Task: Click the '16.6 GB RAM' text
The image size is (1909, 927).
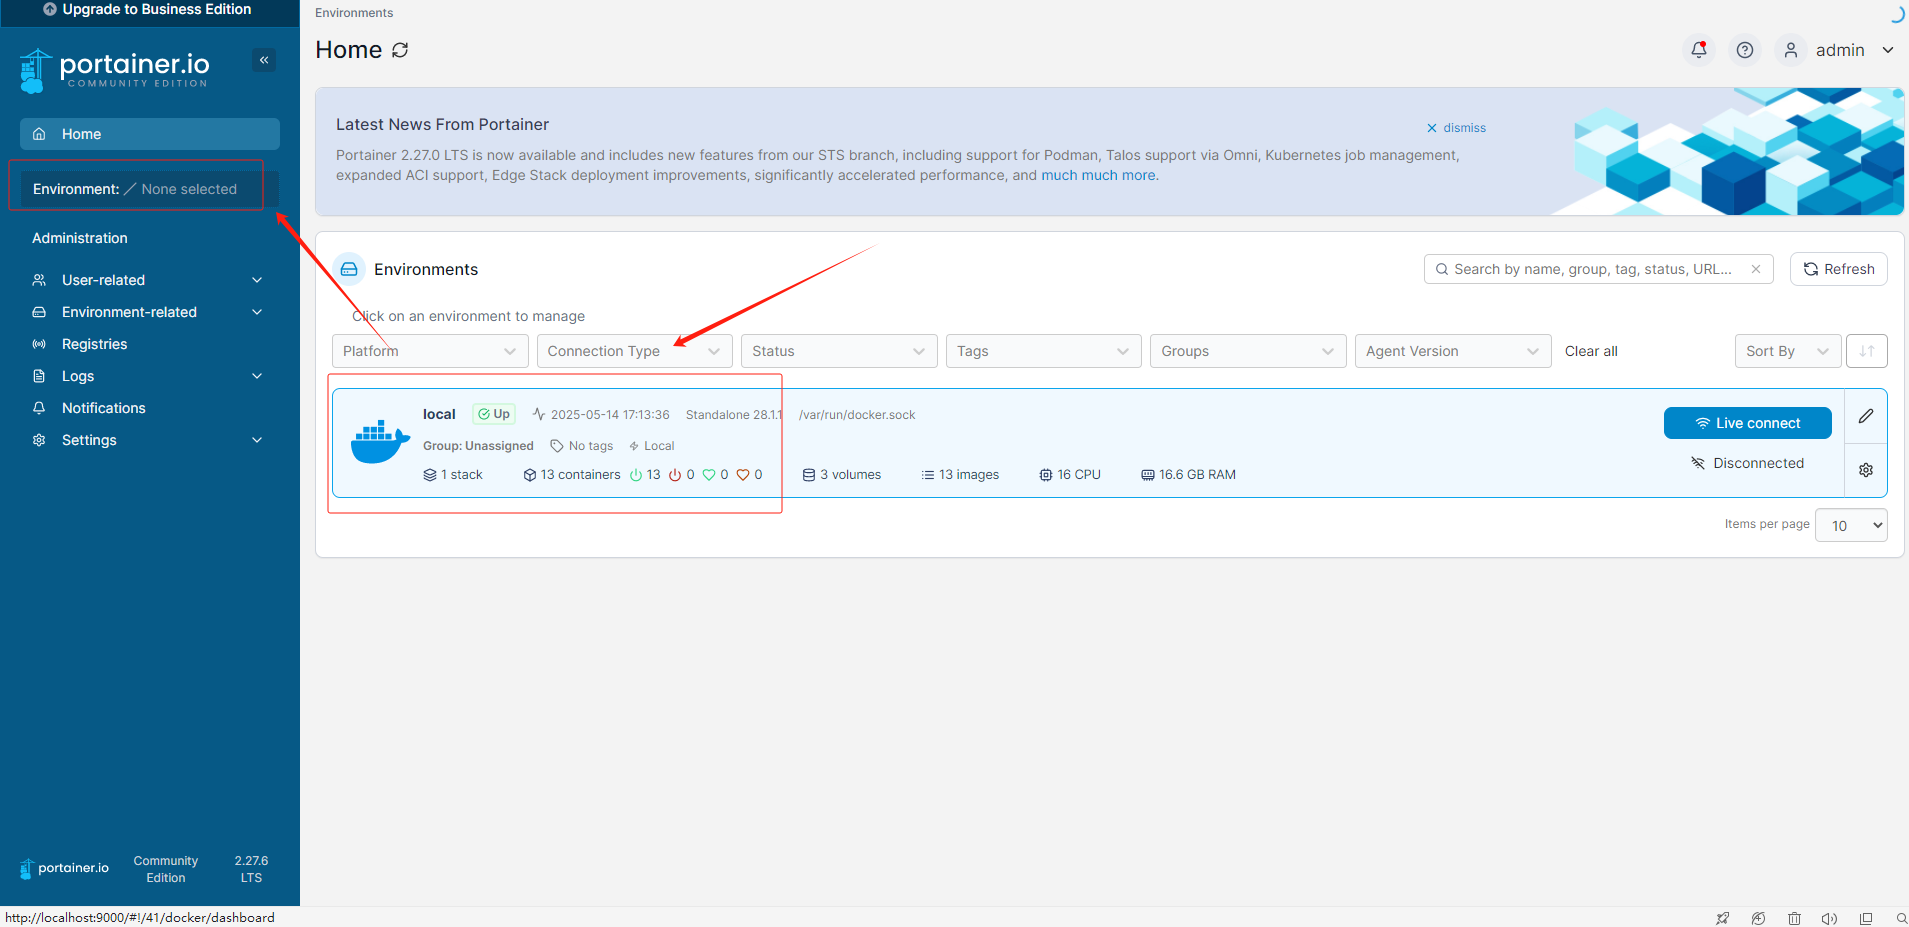Action: [x=1197, y=475]
